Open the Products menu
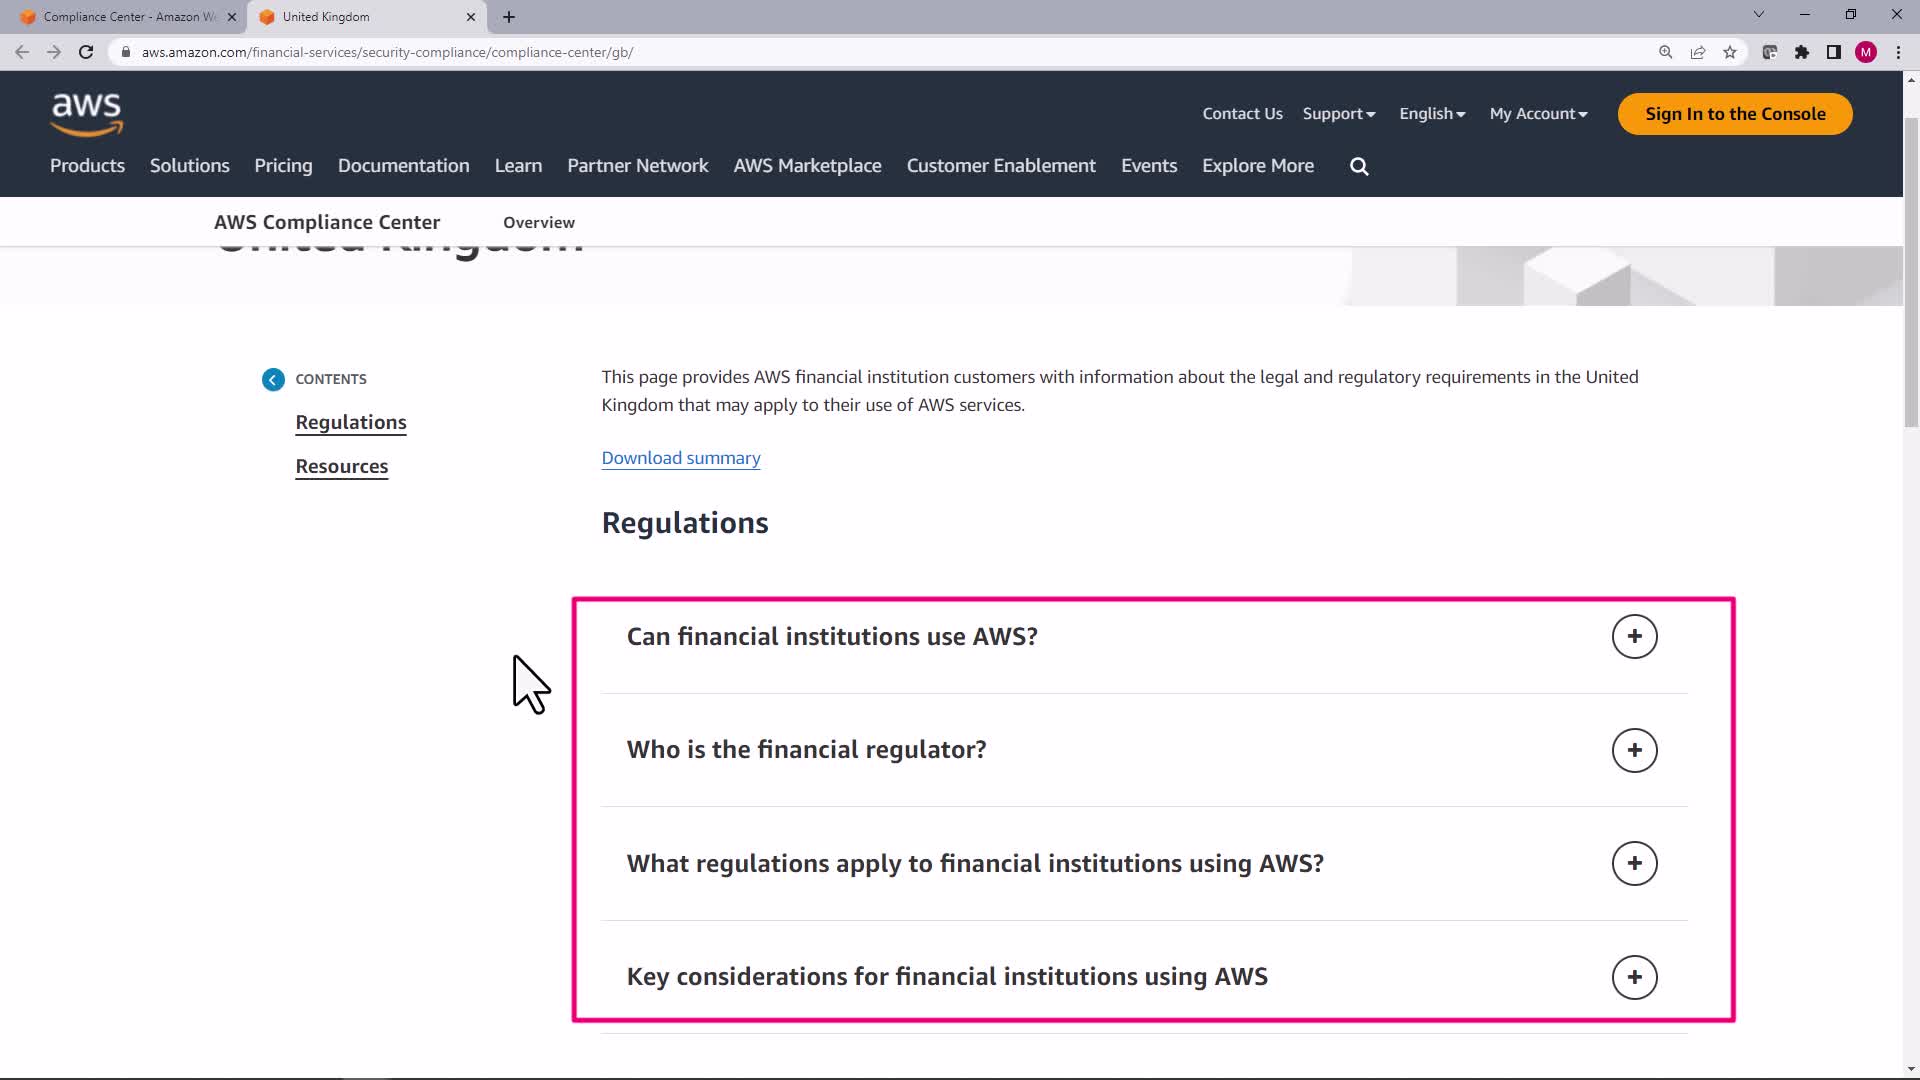 [x=88, y=166]
